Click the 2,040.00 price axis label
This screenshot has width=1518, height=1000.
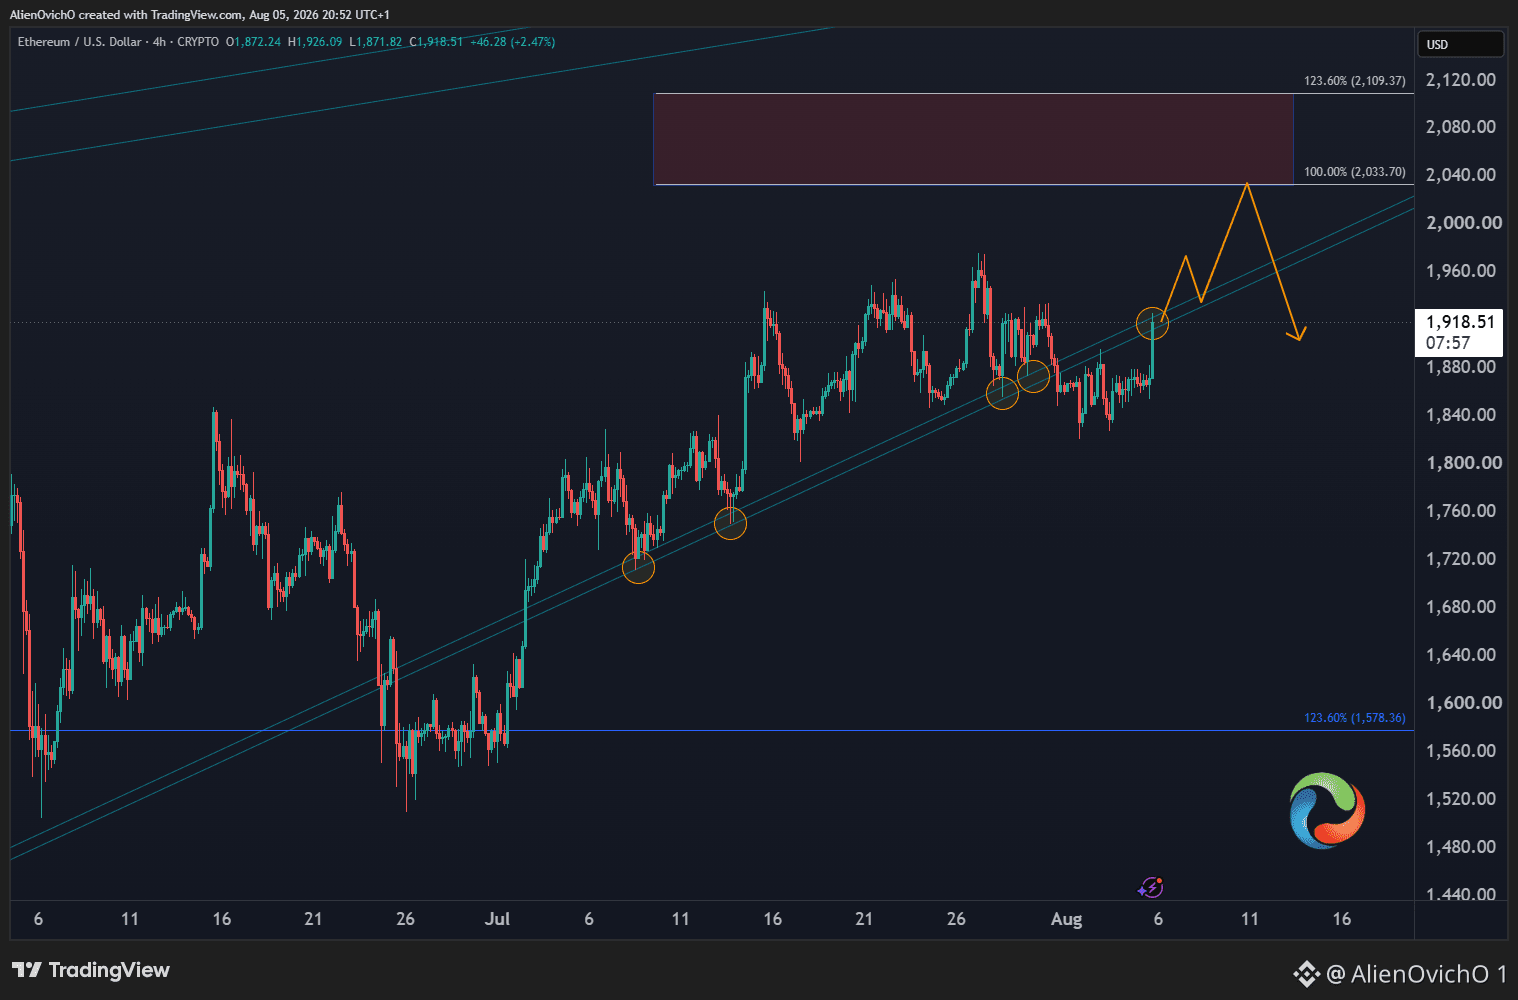point(1461,175)
